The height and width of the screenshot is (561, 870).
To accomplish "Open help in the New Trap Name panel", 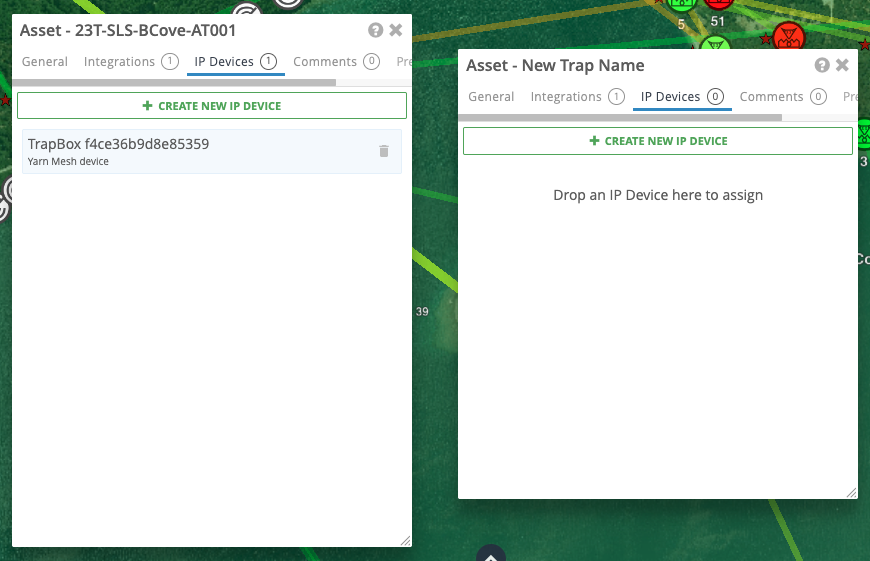I will (x=822, y=65).
